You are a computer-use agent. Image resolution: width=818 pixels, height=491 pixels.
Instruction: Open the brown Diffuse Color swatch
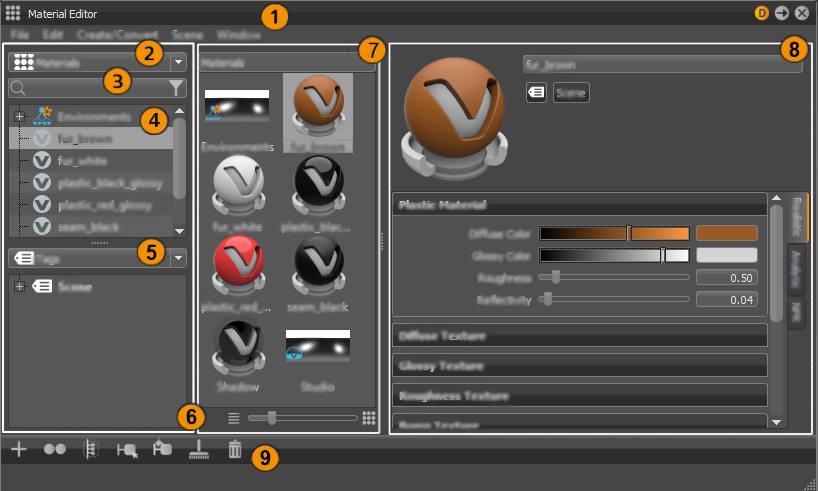[727, 233]
